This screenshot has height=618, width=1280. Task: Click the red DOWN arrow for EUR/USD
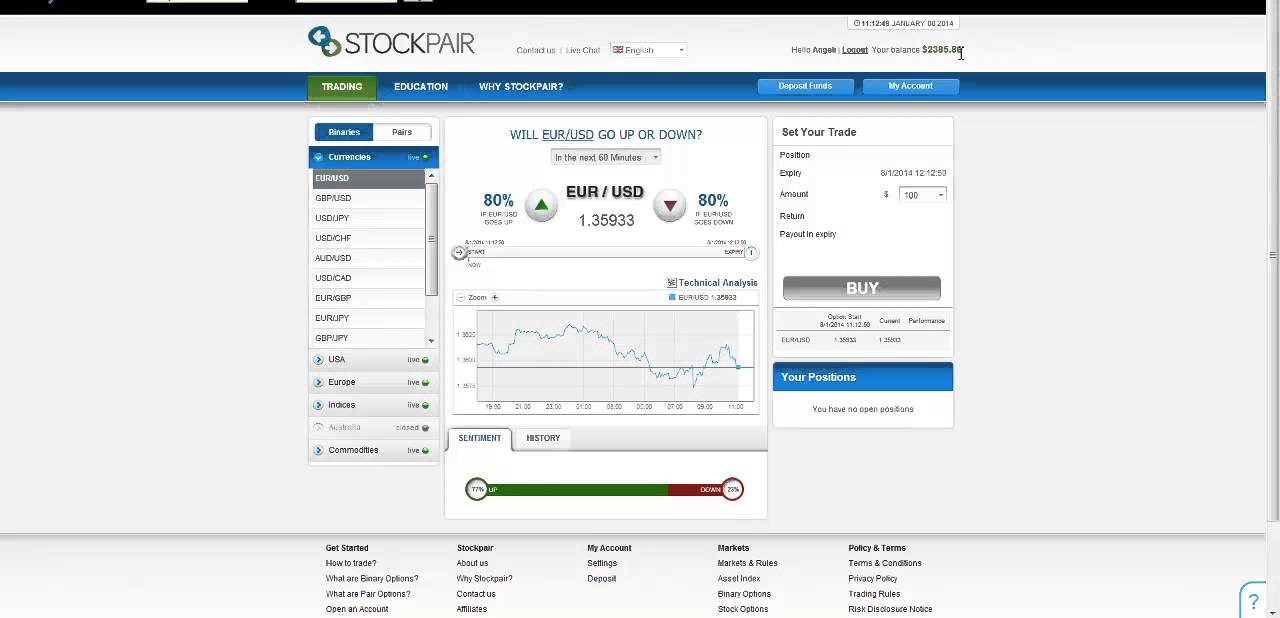[x=670, y=205]
